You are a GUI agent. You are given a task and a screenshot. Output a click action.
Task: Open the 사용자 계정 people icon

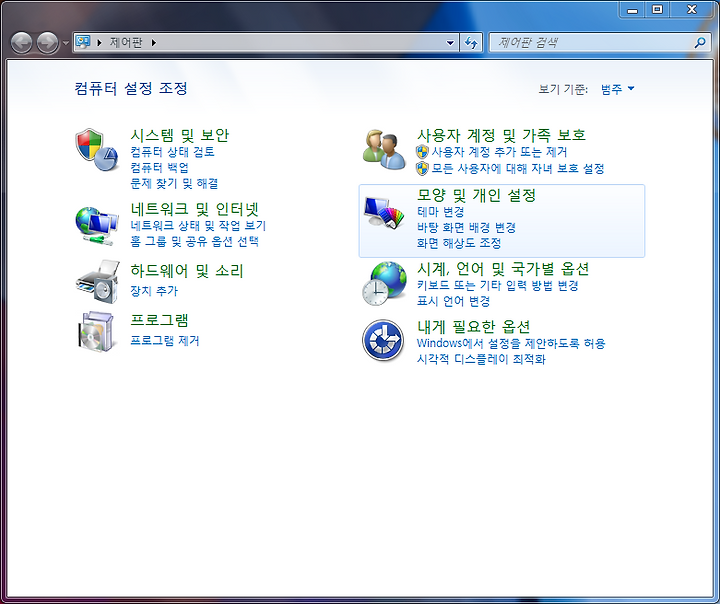point(384,150)
